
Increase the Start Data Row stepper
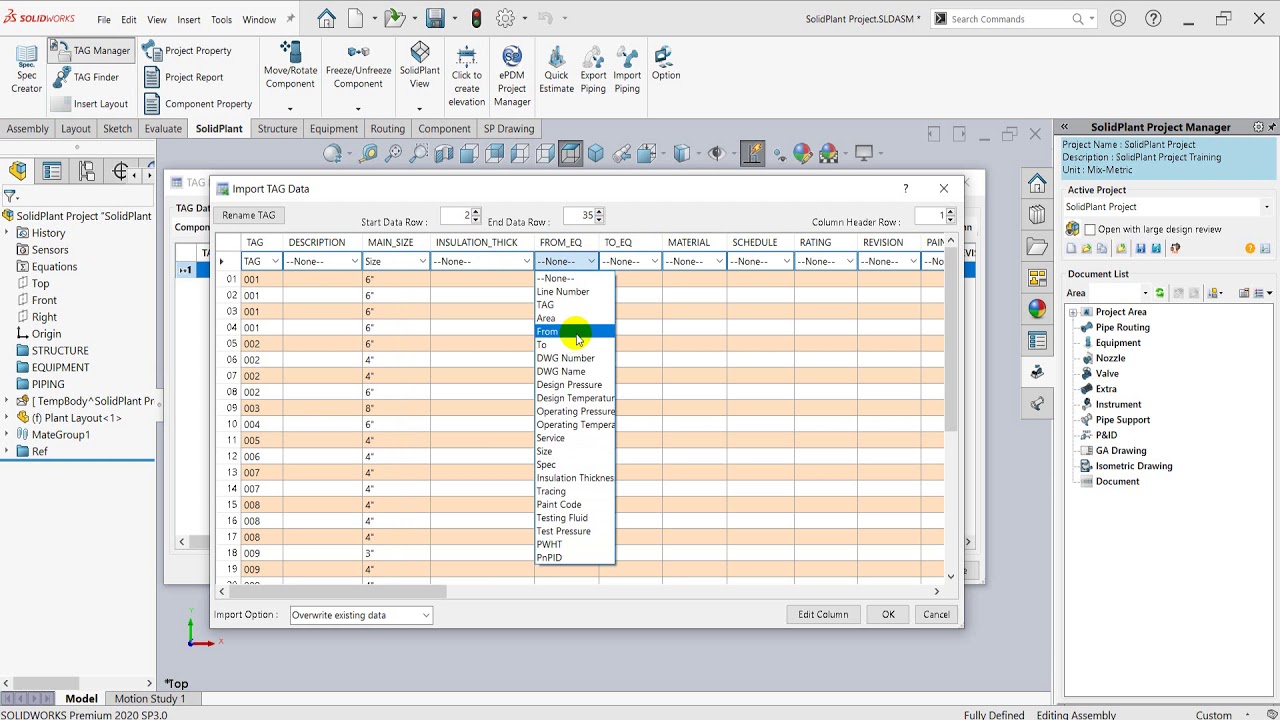[x=477, y=212]
